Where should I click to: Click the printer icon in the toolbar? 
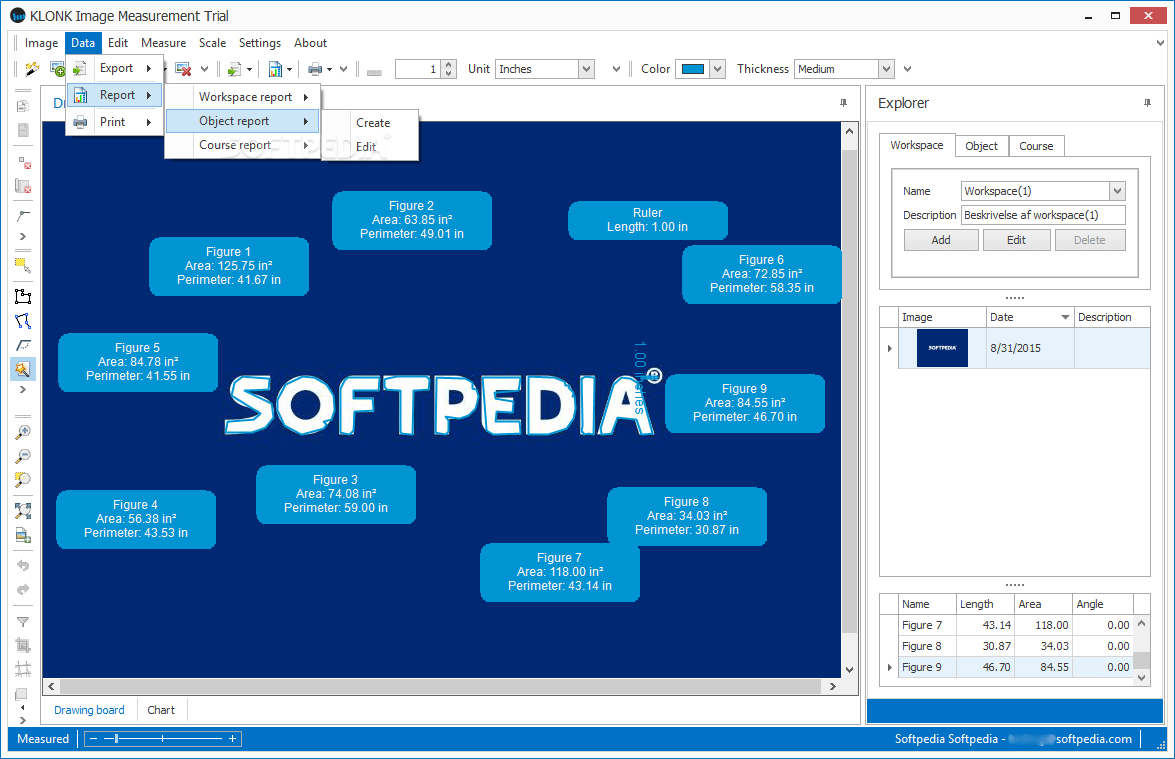[315, 69]
